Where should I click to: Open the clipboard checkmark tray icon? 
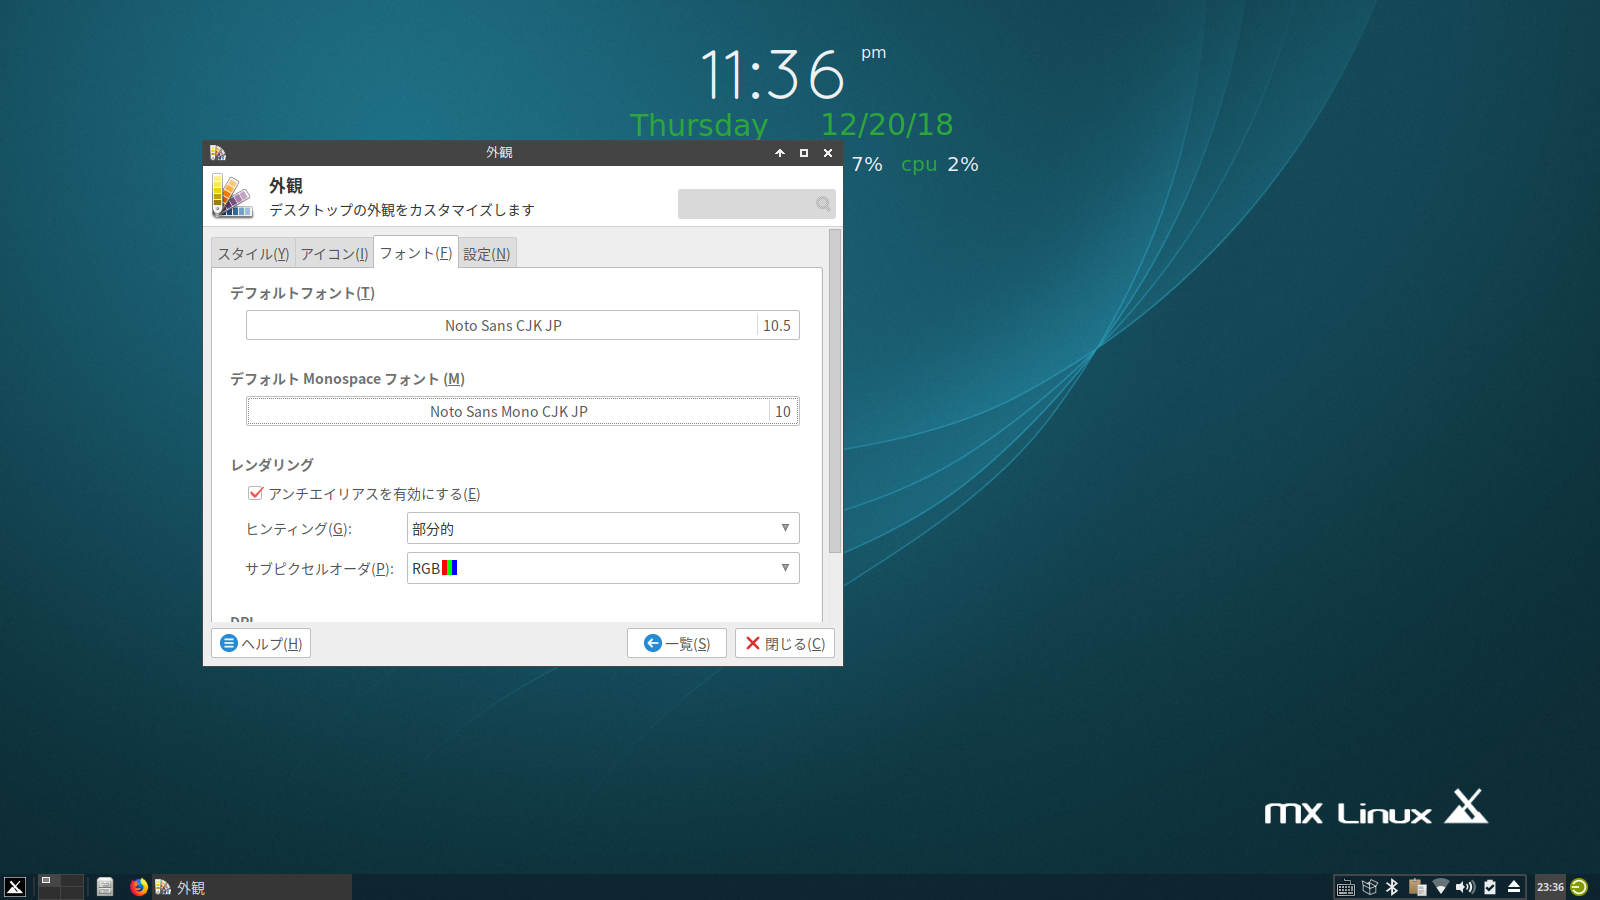tap(1490, 887)
